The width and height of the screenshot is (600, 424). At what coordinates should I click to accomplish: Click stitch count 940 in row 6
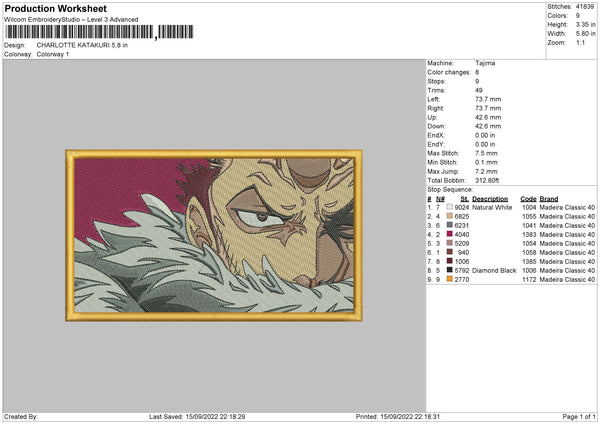click(x=463, y=253)
